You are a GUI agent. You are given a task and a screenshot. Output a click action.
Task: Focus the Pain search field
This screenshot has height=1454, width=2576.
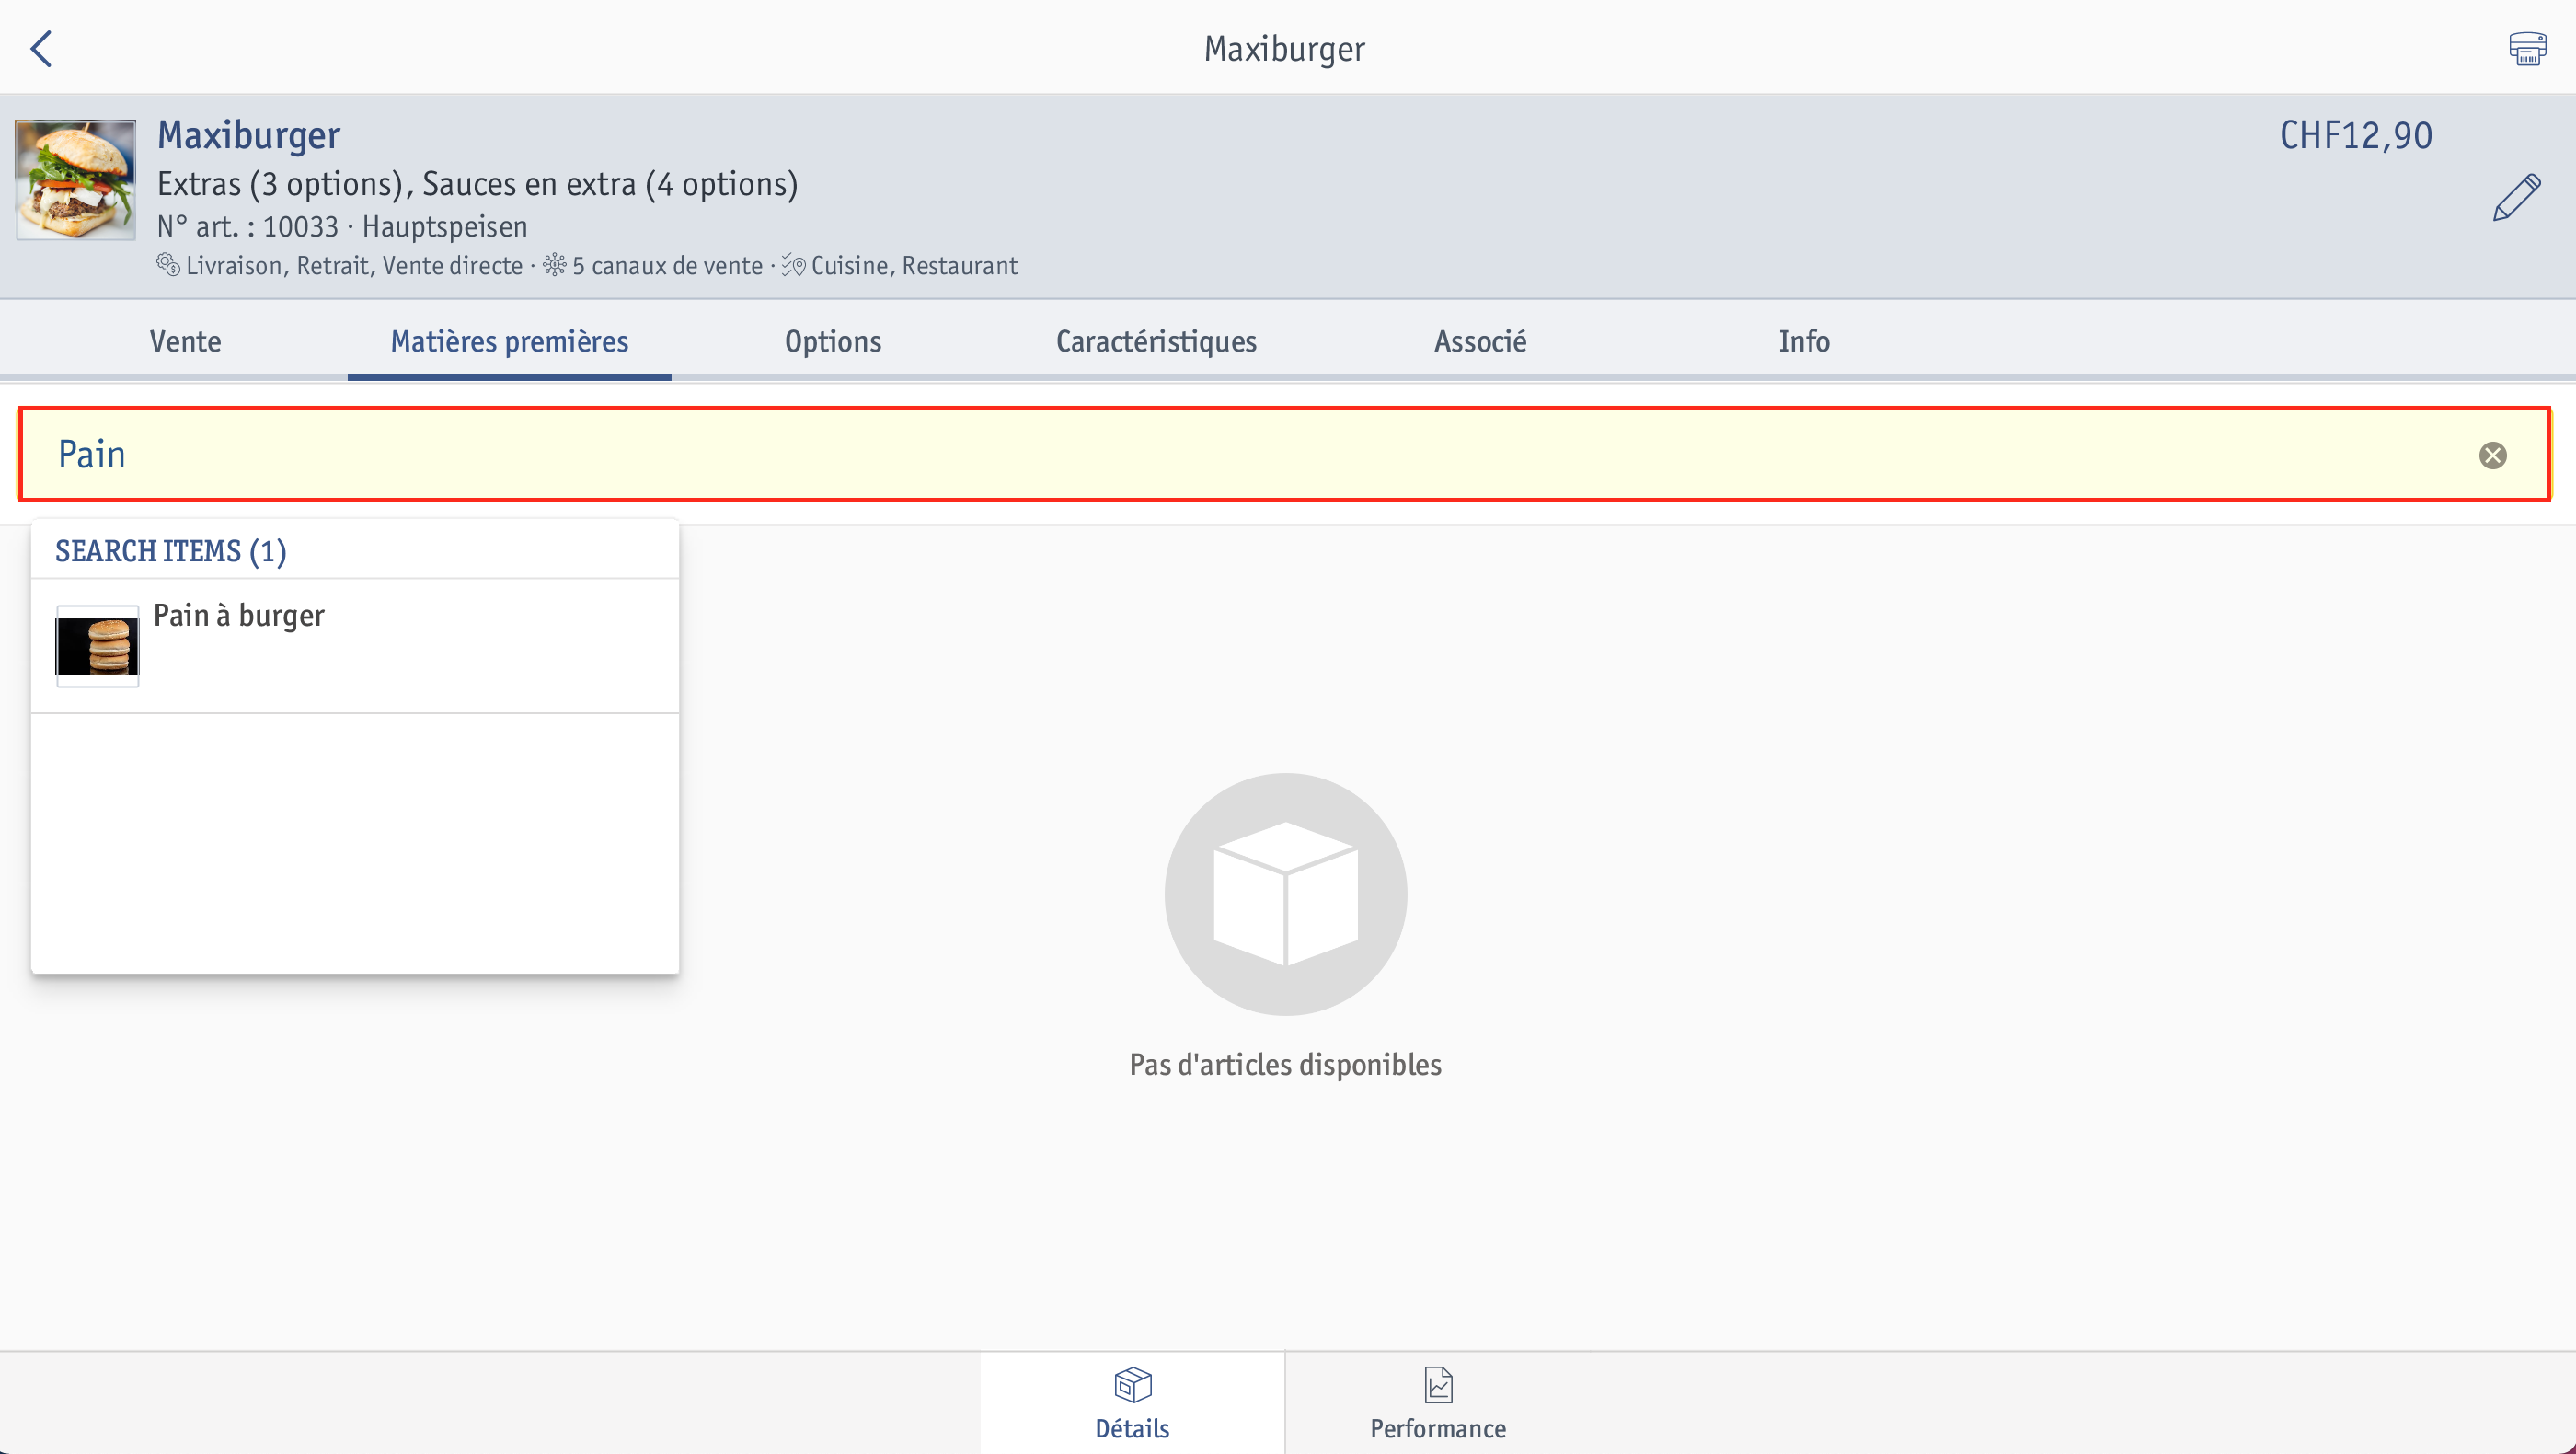click(1284, 455)
